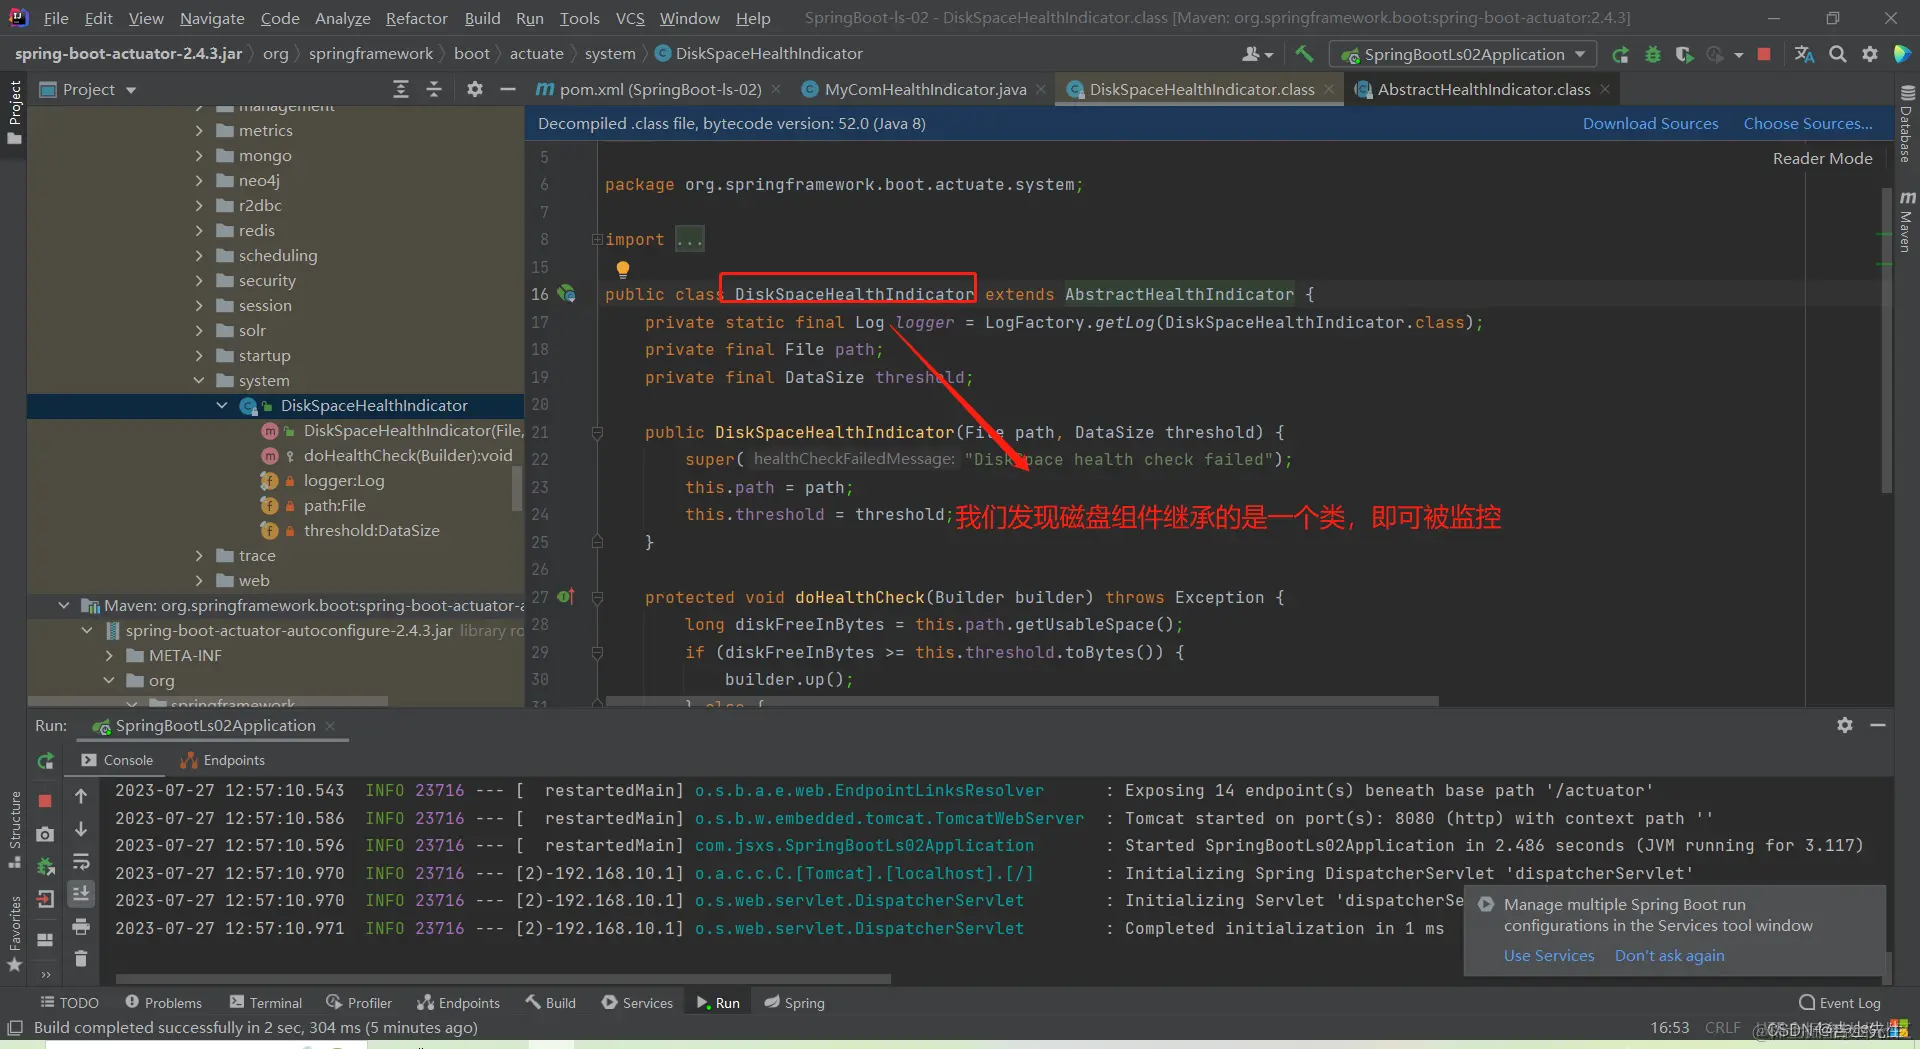1920x1049 pixels.
Task: Click the trash icon to clear console
Action: [x=81, y=958]
